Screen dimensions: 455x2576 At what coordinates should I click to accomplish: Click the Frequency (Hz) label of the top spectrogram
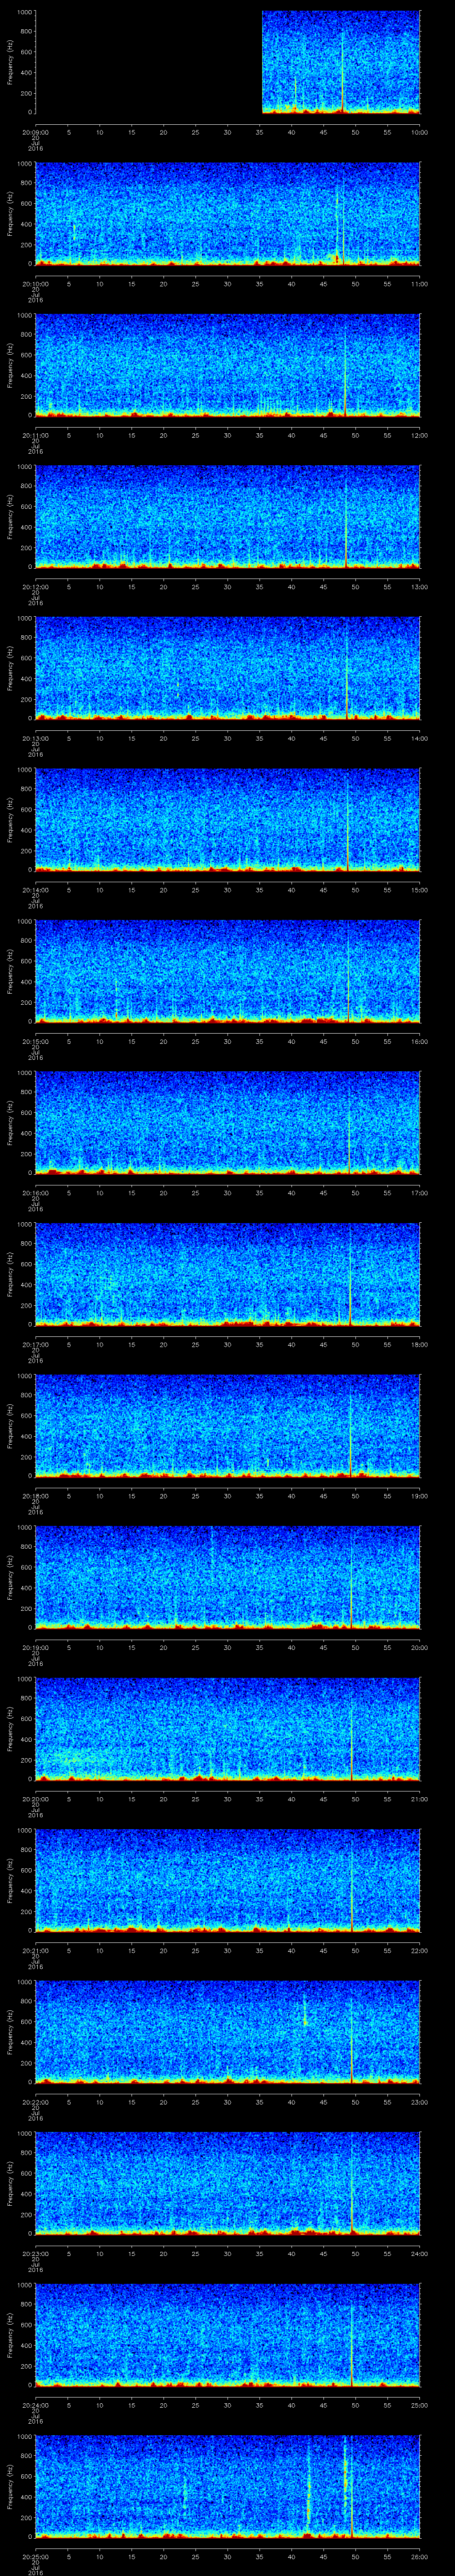pyautogui.click(x=10, y=62)
